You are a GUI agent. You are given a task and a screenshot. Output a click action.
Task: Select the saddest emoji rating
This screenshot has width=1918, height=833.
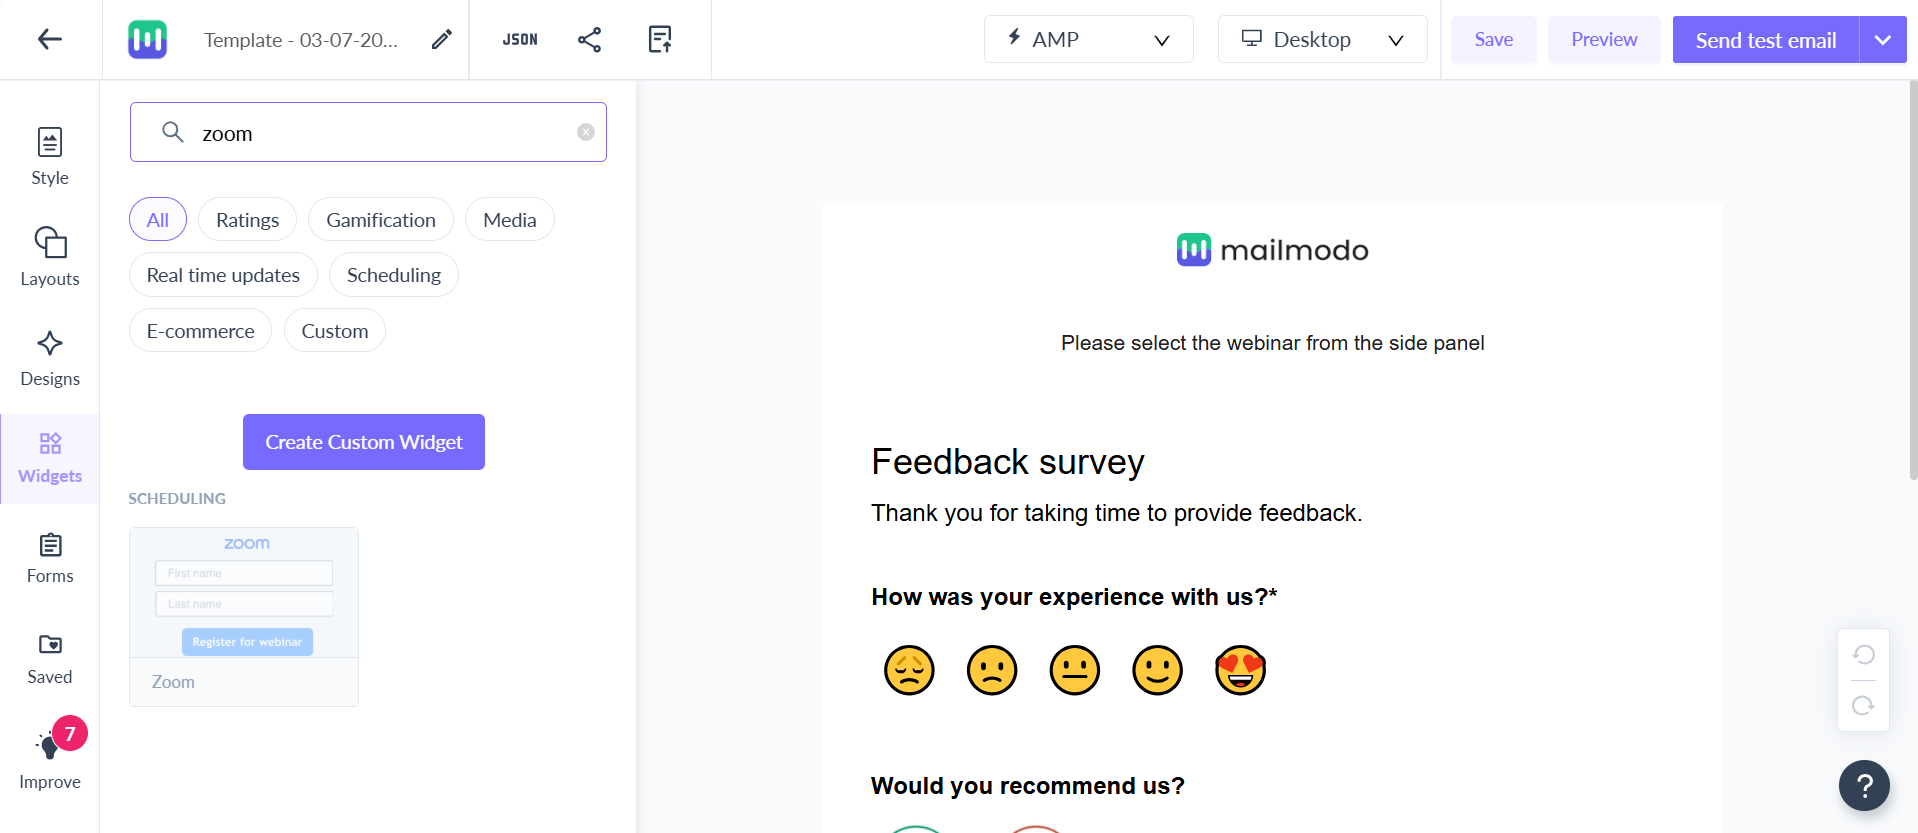click(909, 669)
